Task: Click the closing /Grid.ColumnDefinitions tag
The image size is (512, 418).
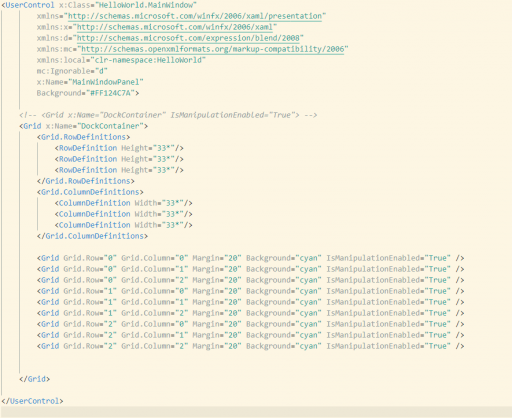Action: (x=92, y=236)
